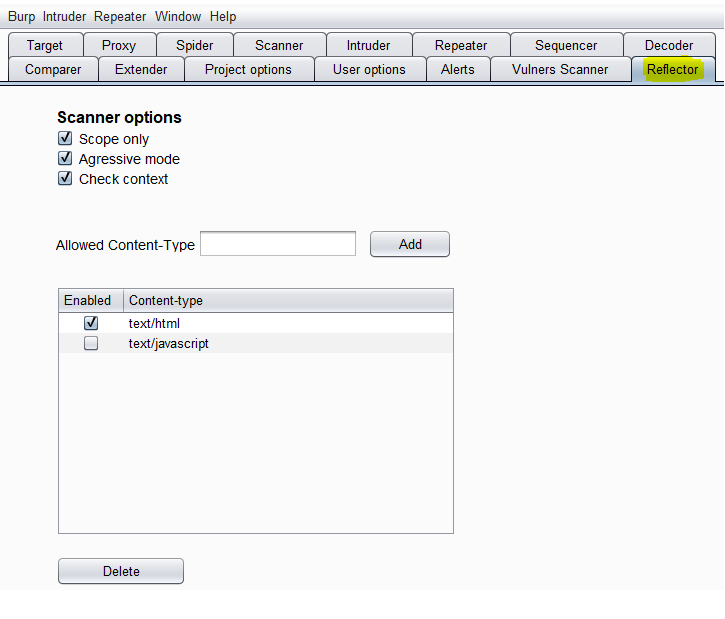Switch to the Proxy tab

click(119, 45)
